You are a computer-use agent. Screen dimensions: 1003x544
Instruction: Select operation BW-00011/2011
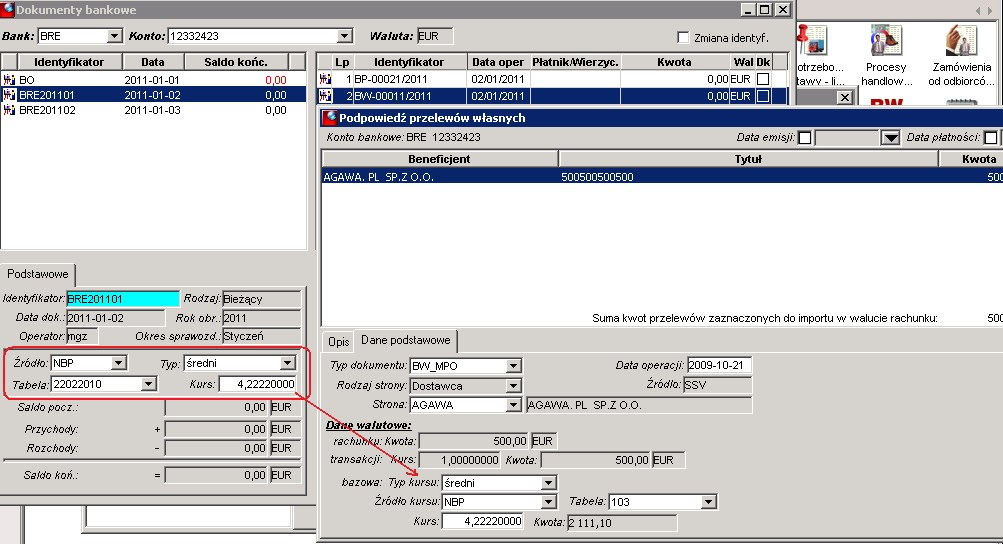pyautogui.click(x=553, y=96)
